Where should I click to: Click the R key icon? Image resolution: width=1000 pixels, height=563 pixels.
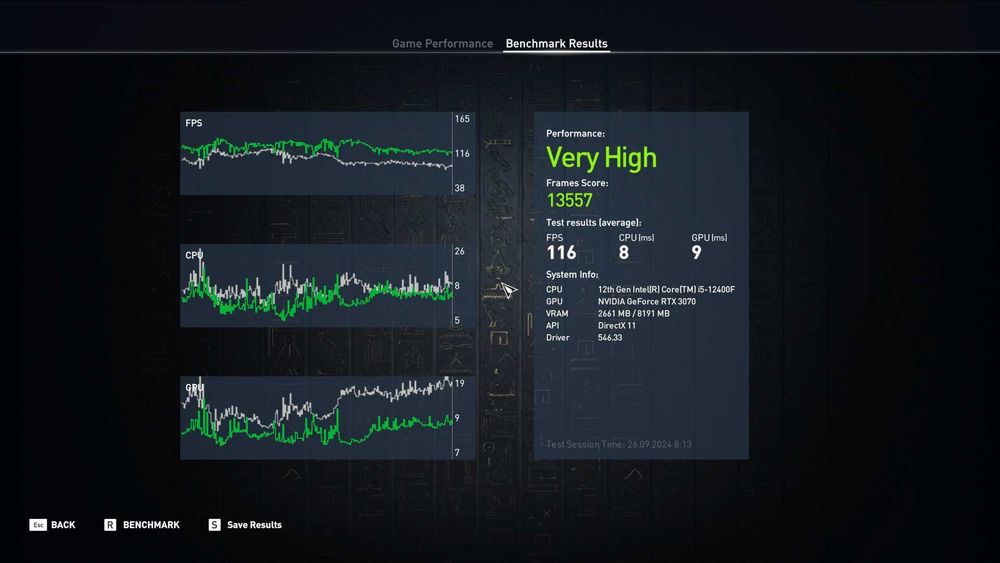click(x=110, y=525)
